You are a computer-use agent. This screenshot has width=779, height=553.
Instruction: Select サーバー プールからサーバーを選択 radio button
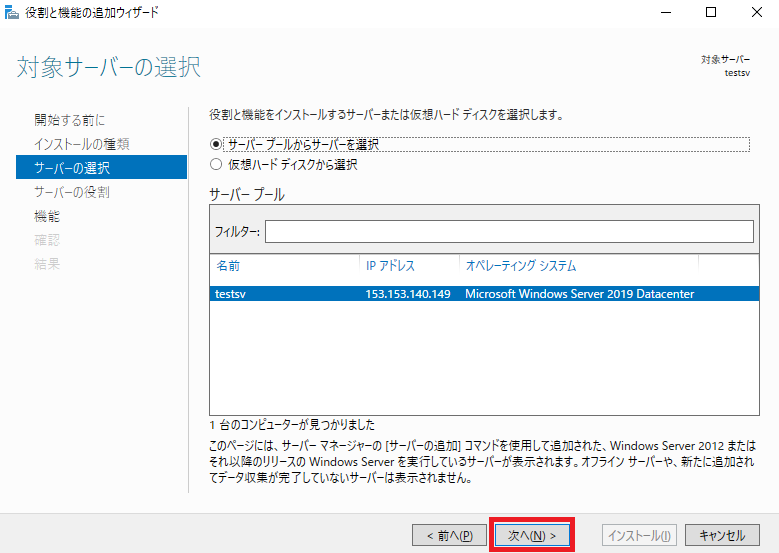[x=216, y=145]
